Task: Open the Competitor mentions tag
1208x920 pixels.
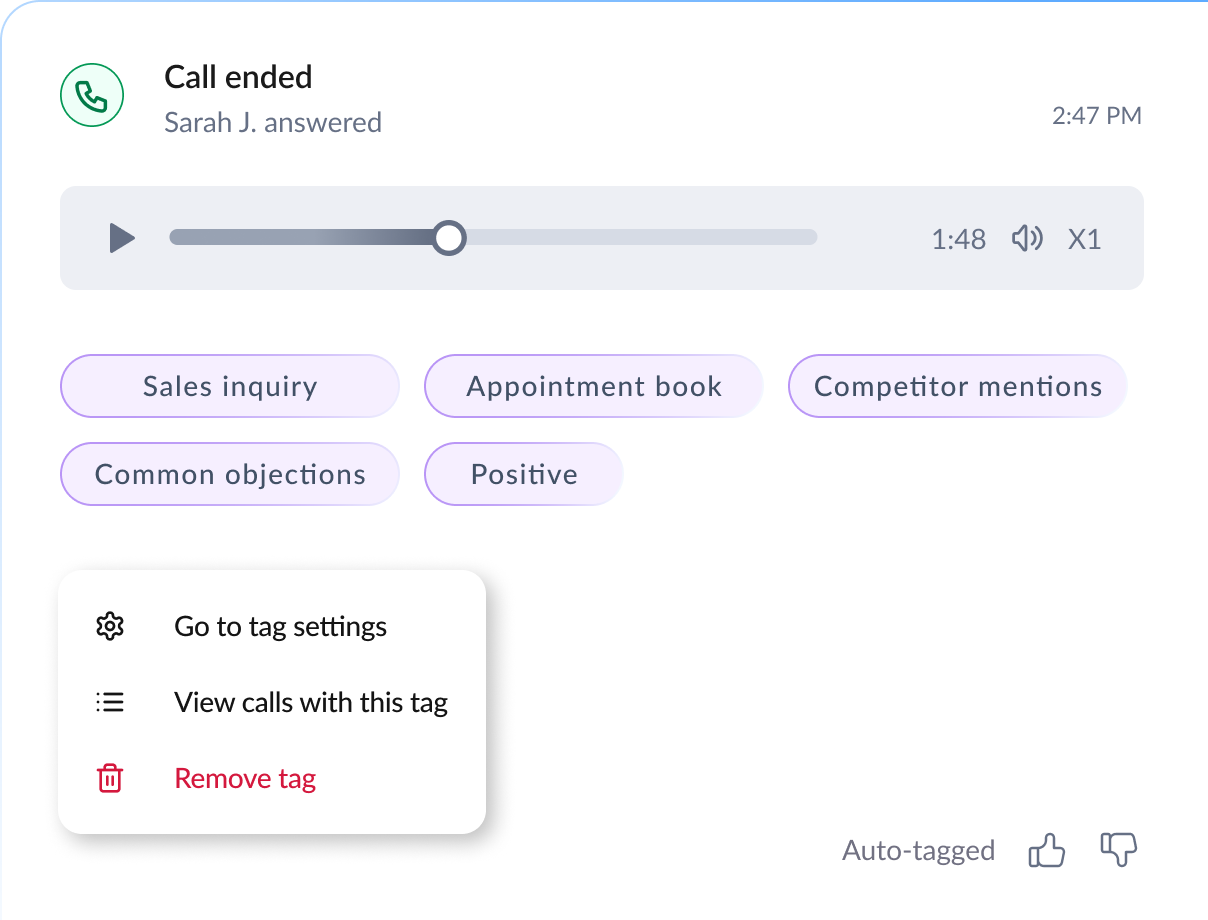Action: (958, 386)
